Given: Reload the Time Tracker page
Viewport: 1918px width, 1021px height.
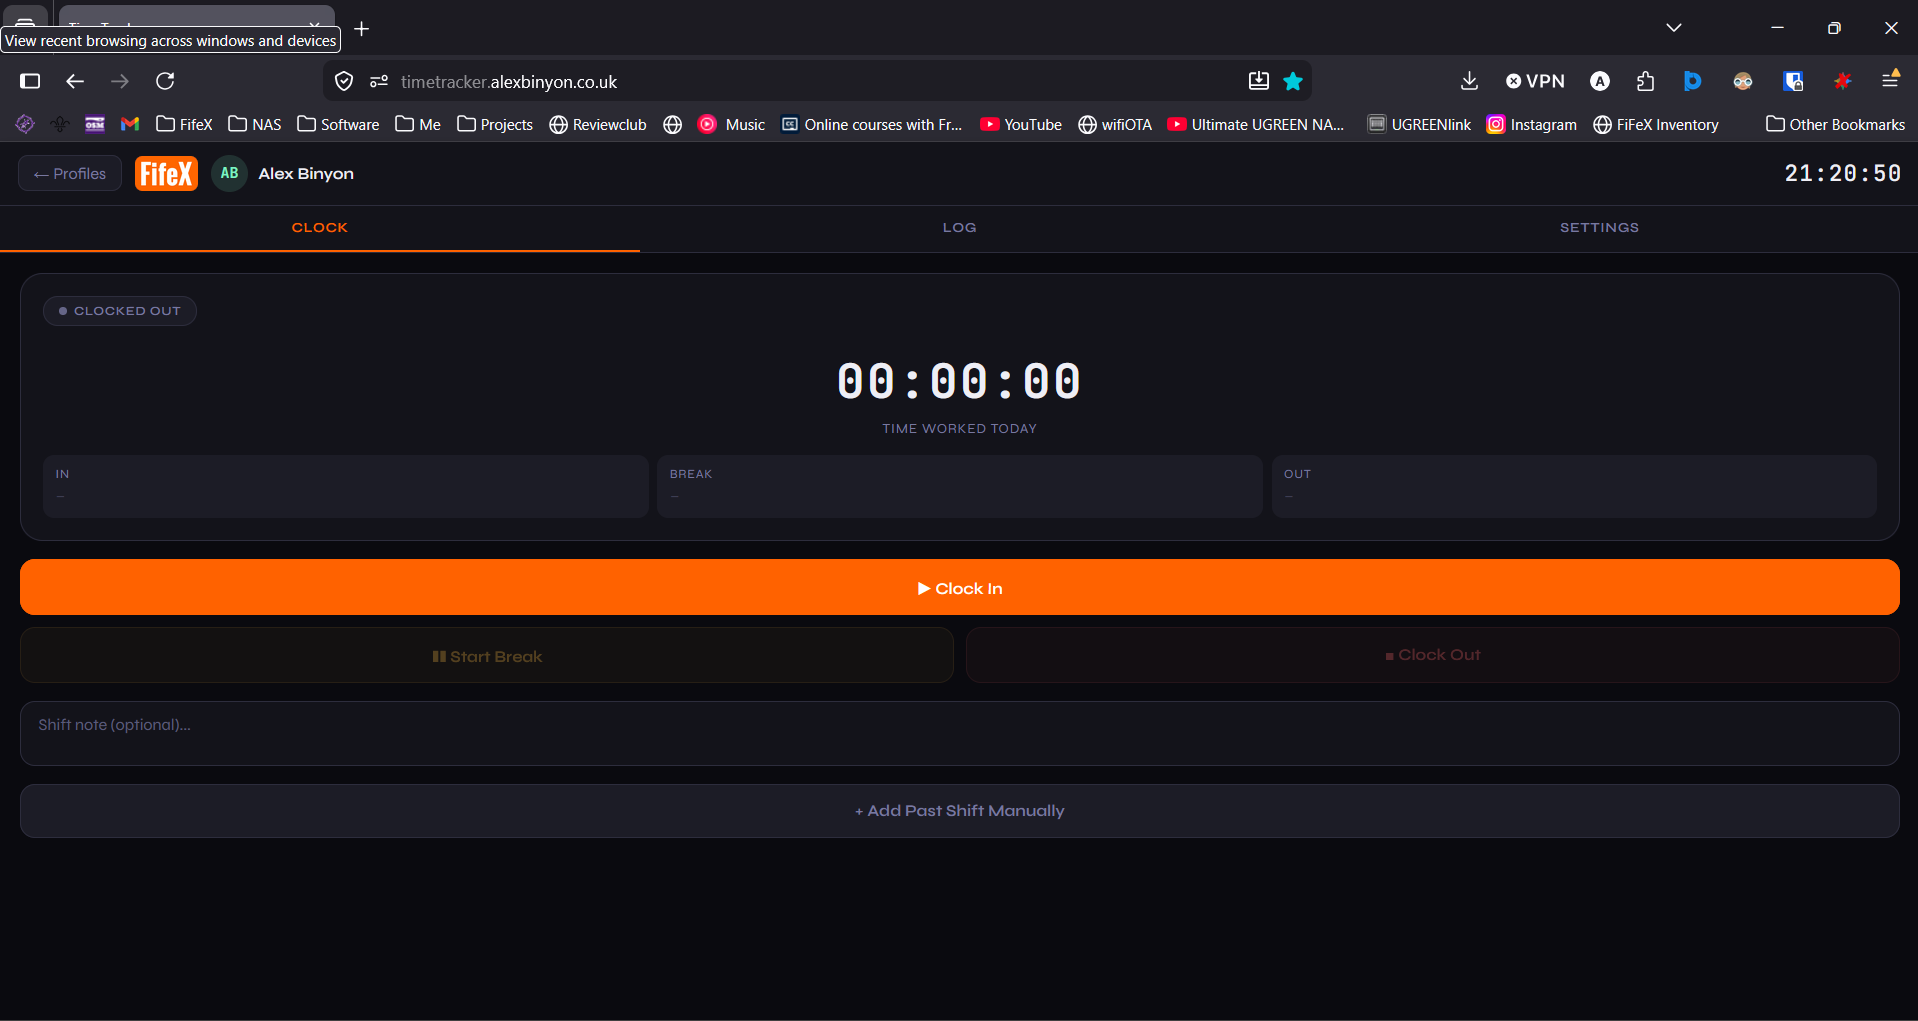Looking at the screenshot, I should [165, 81].
